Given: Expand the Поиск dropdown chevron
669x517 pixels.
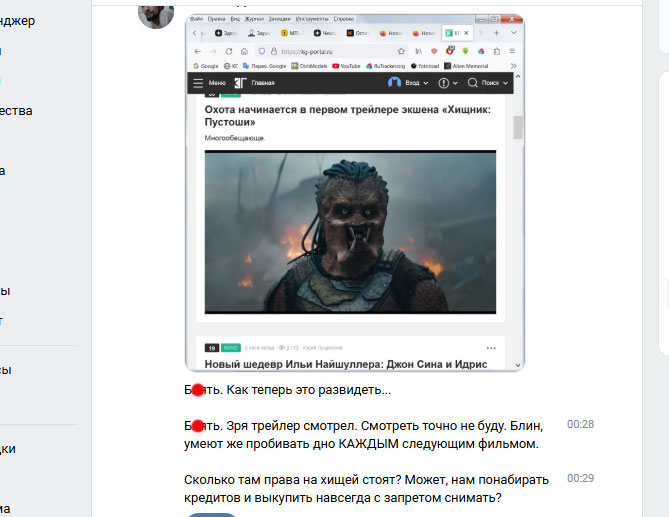Looking at the screenshot, I should (x=506, y=83).
